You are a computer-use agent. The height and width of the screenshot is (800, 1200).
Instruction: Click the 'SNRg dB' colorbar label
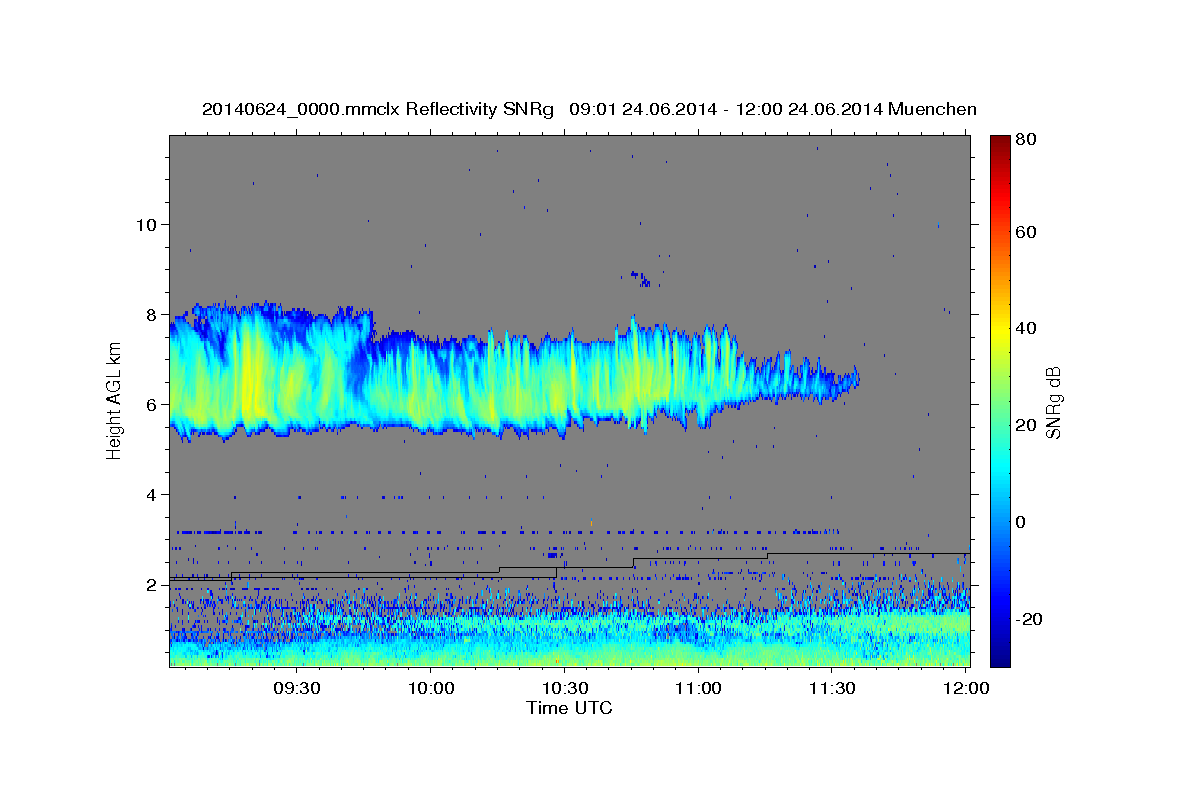[1053, 402]
